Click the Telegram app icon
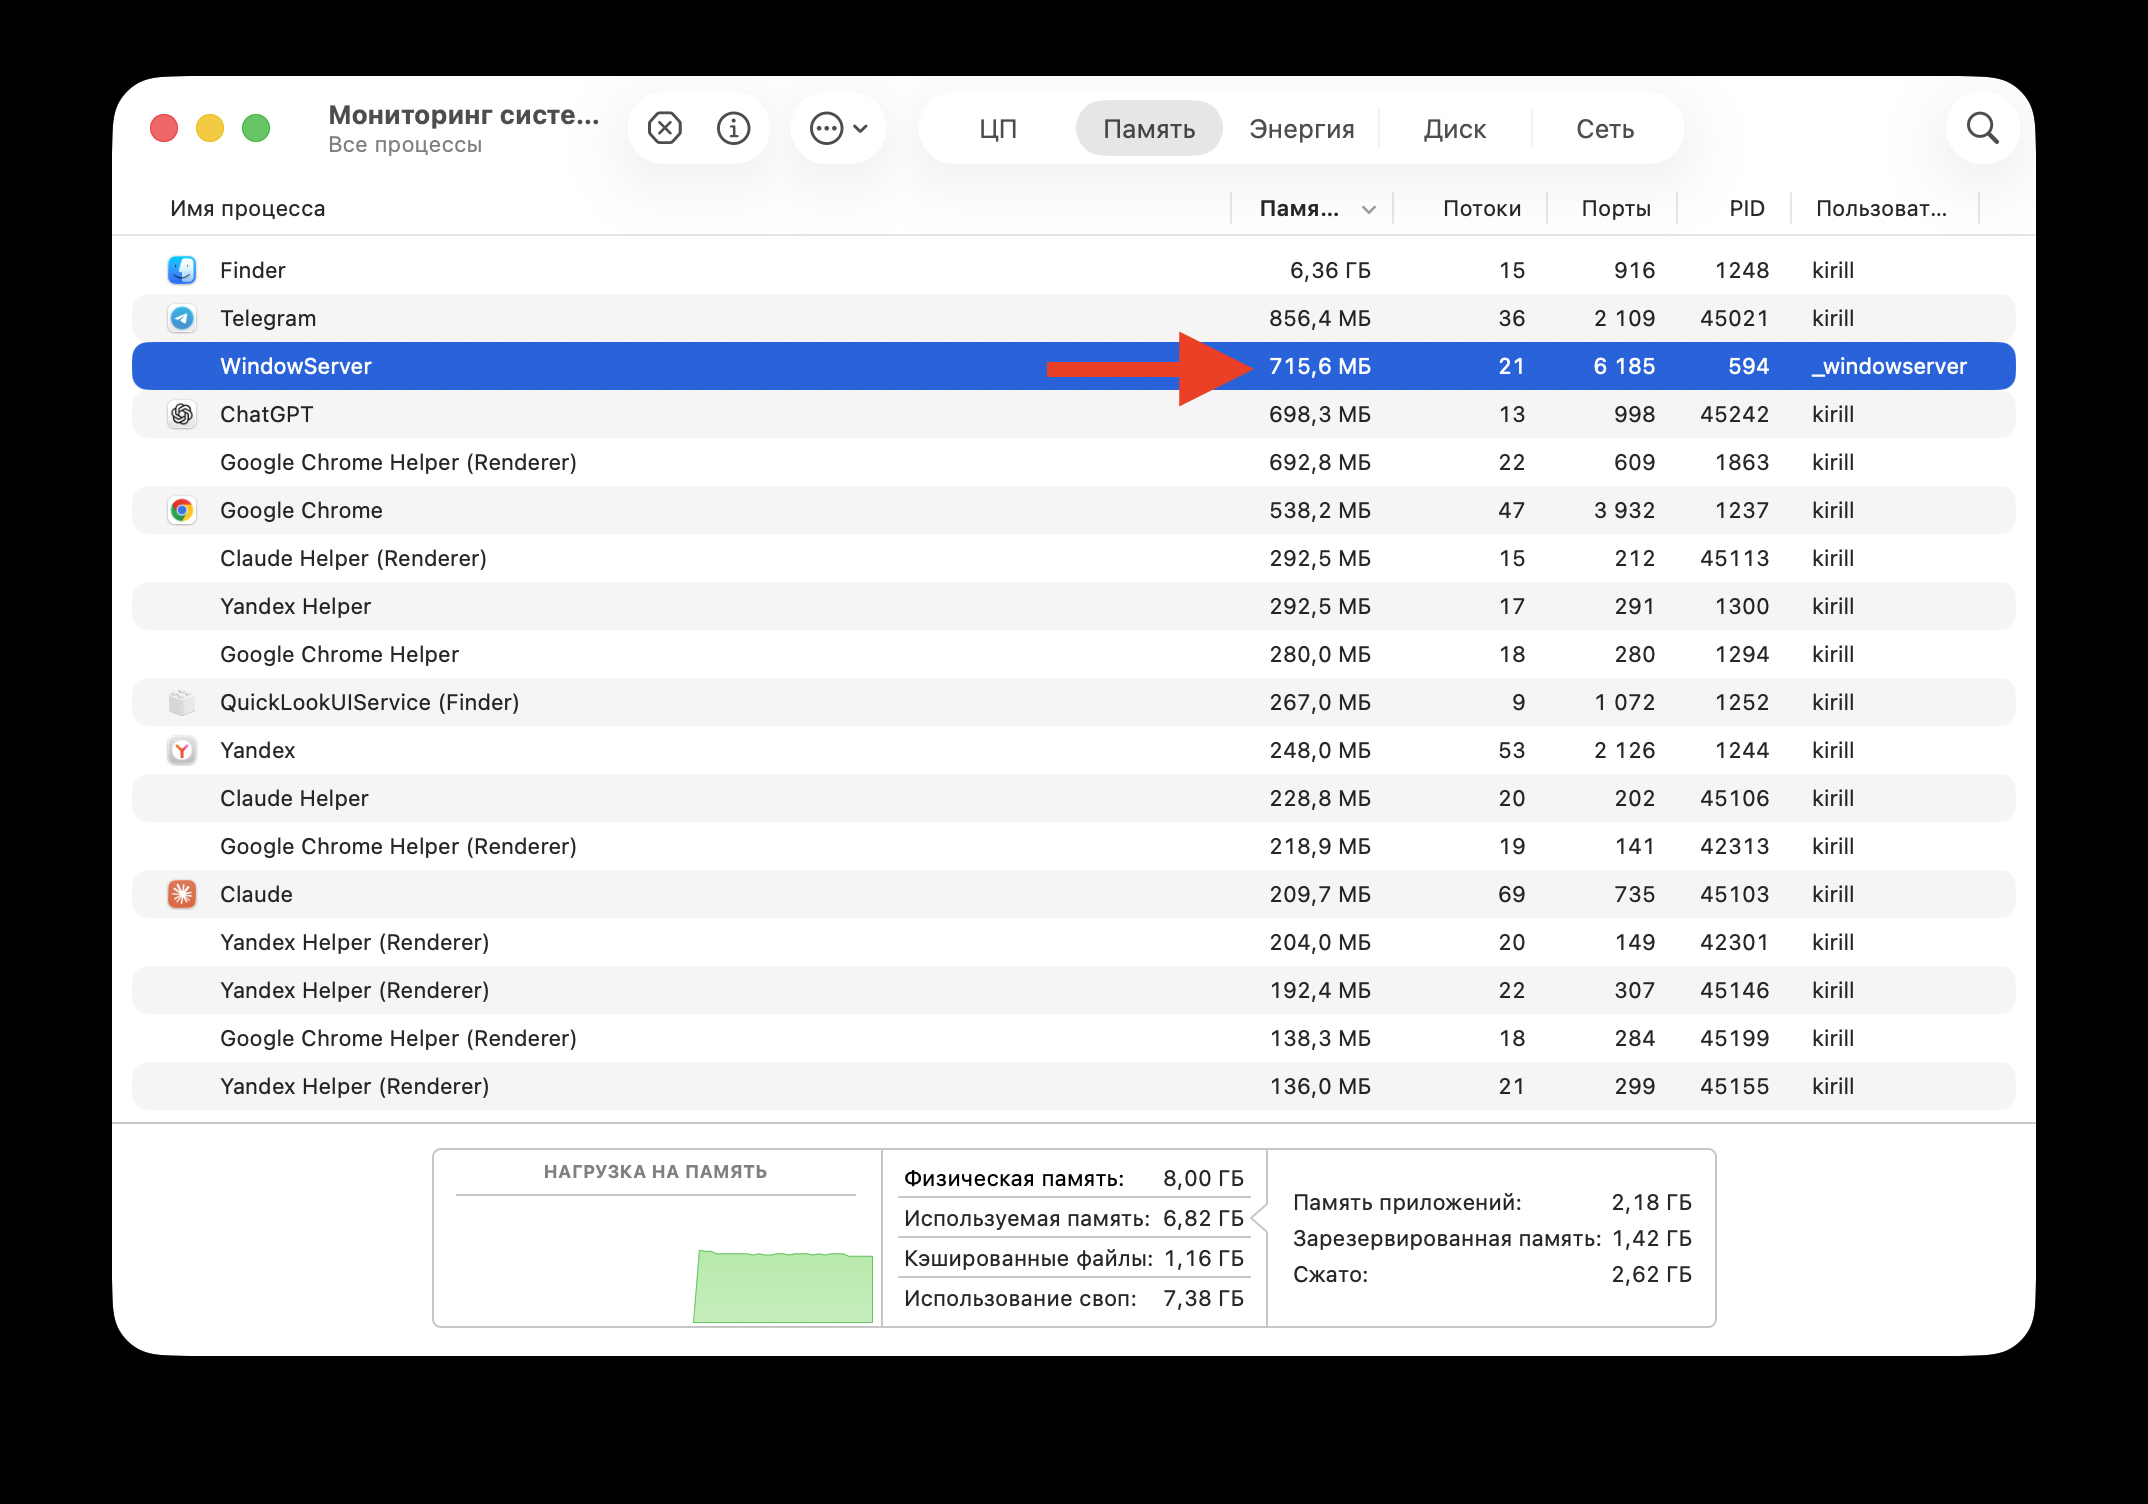The image size is (2148, 1504). coord(182,317)
